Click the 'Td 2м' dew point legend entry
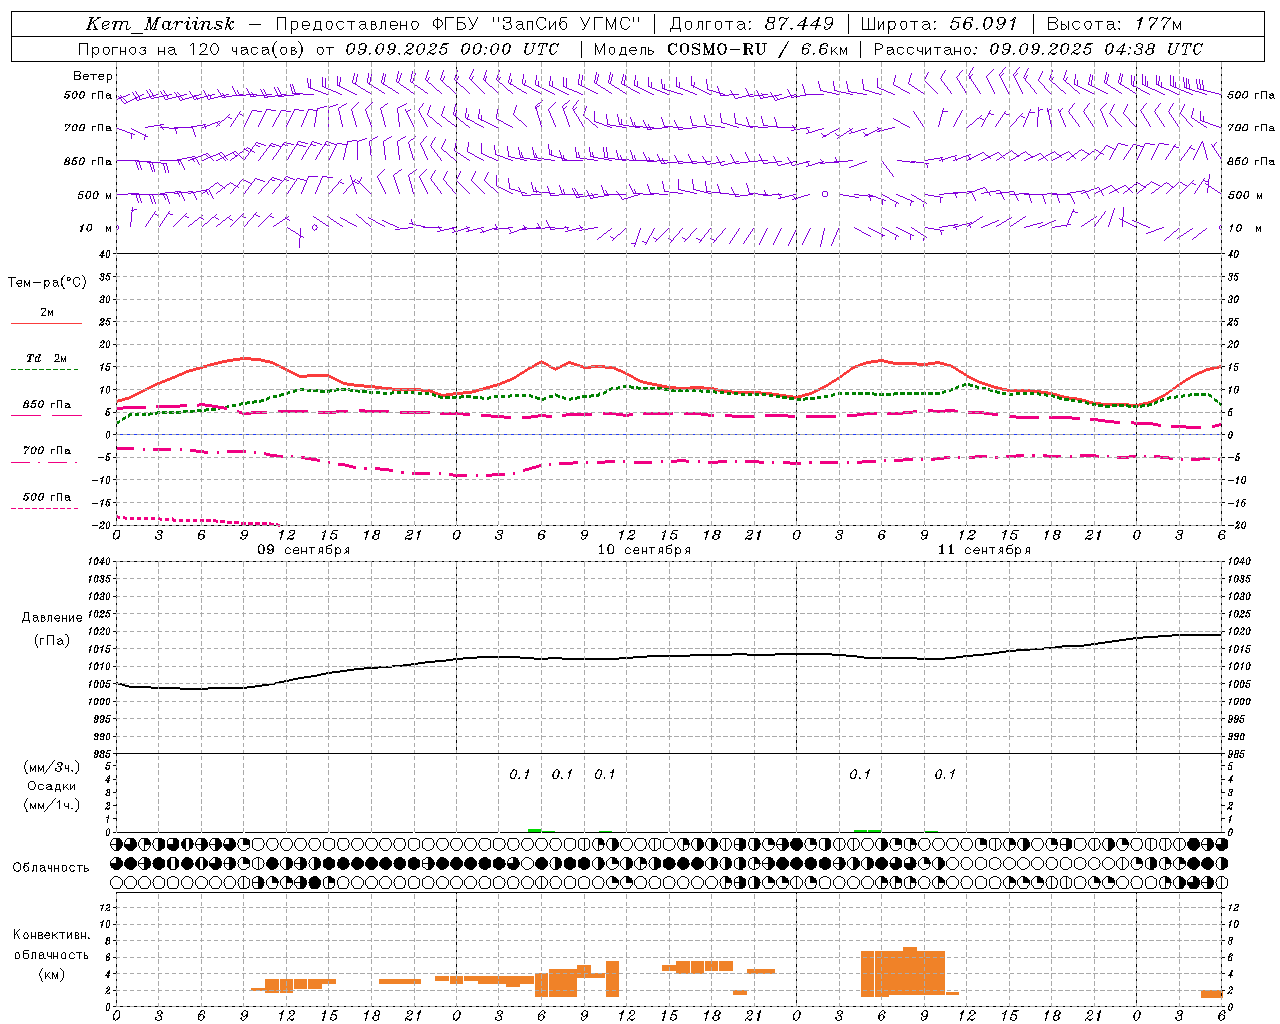This screenshot has width=1280, height=1024. click(47, 358)
